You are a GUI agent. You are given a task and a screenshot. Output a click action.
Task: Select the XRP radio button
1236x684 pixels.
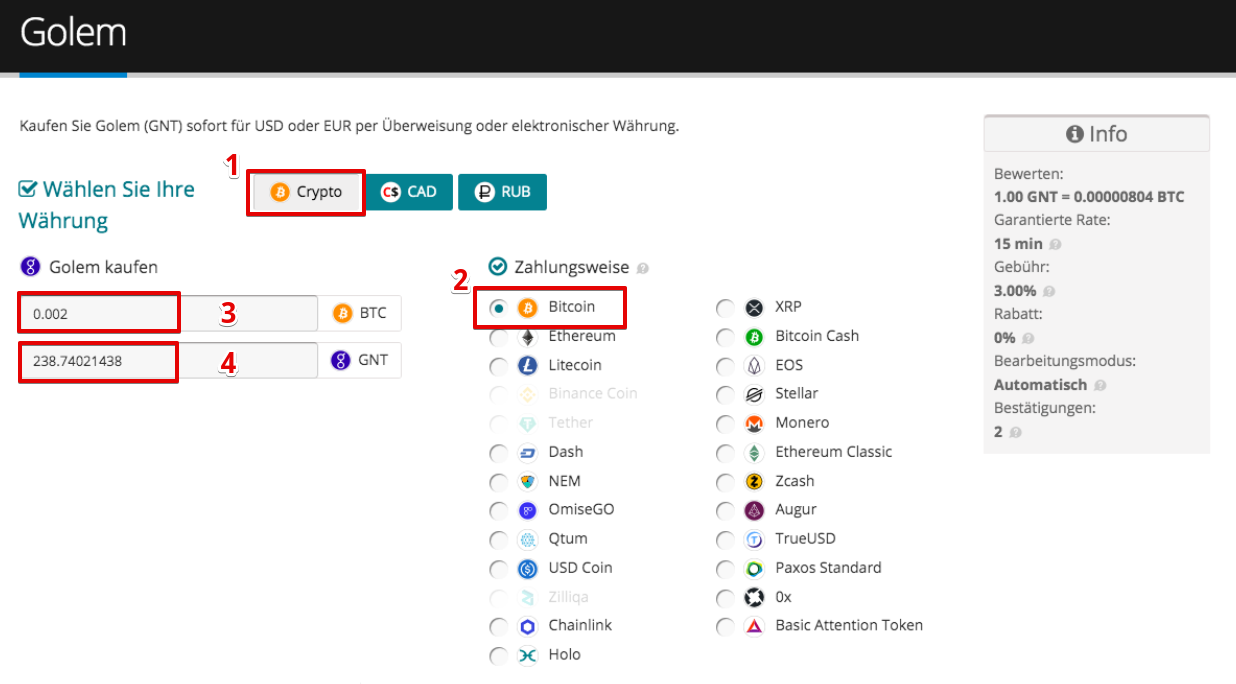click(725, 308)
